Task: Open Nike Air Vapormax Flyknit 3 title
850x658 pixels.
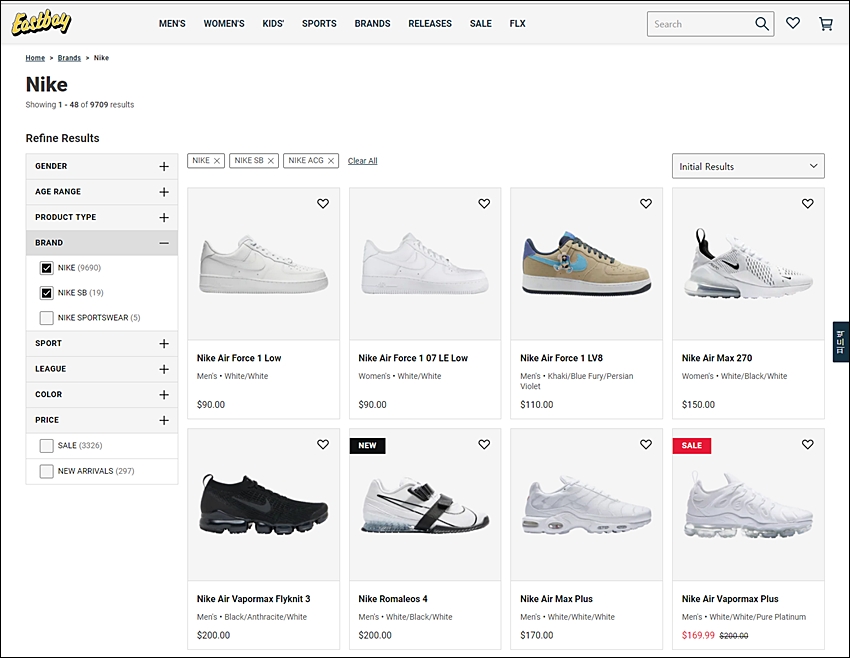Action: 254,599
